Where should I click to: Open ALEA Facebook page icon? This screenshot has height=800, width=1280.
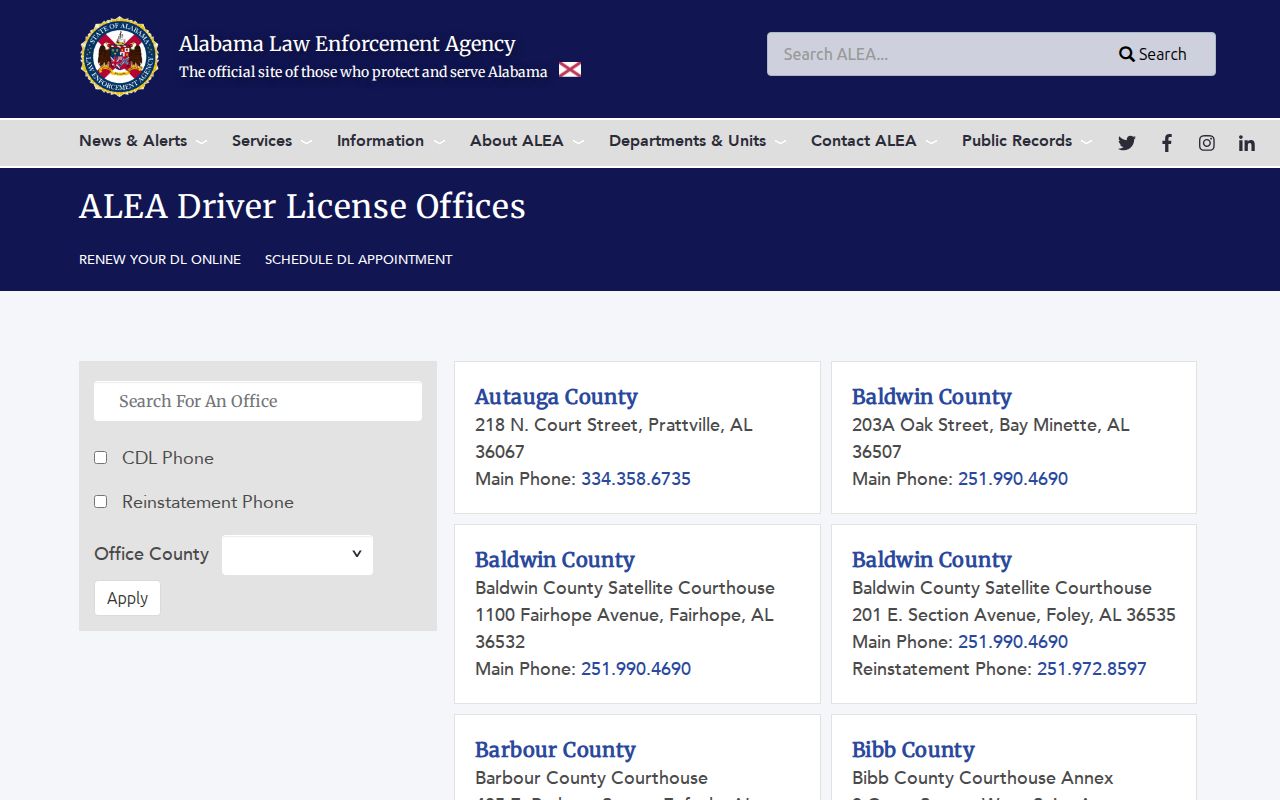click(x=1167, y=143)
